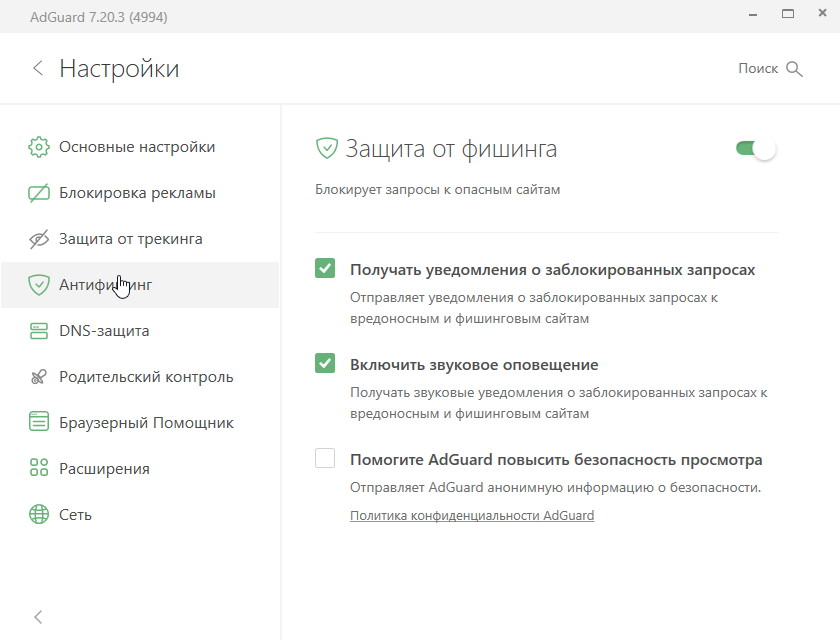Image resolution: width=840 pixels, height=640 pixels.
Task: Check Помогите AdGuard повысить безопасность просмотра
Action: tap(325, 458)
